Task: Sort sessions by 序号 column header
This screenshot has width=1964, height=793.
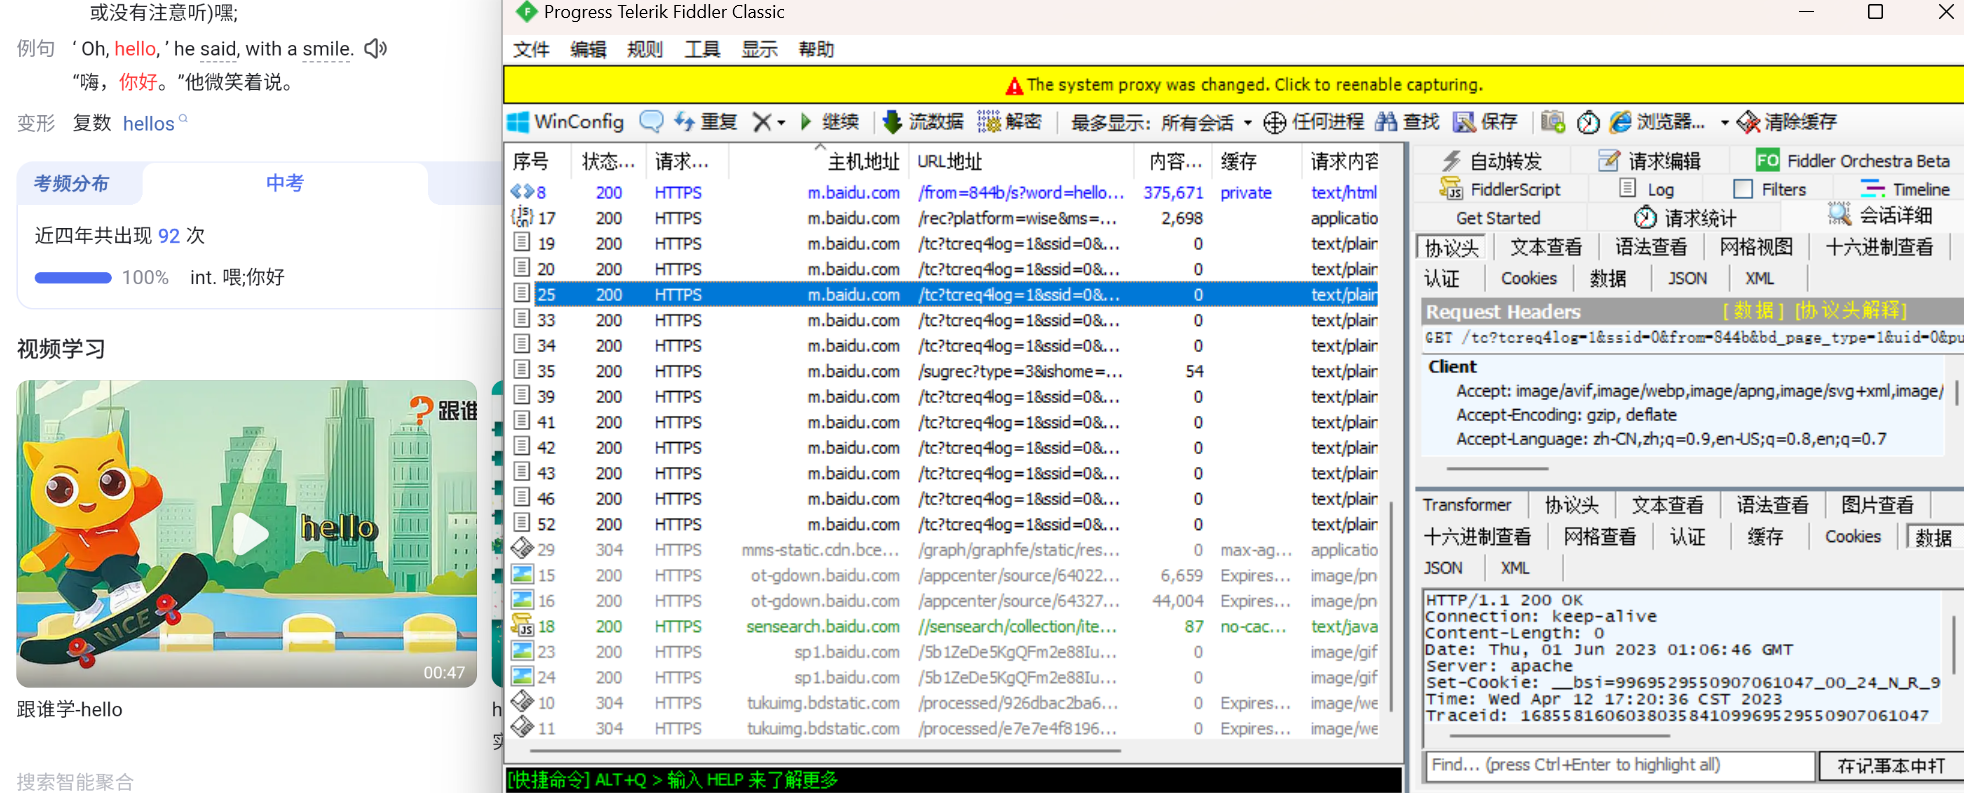Action: [x=537, y=161]
